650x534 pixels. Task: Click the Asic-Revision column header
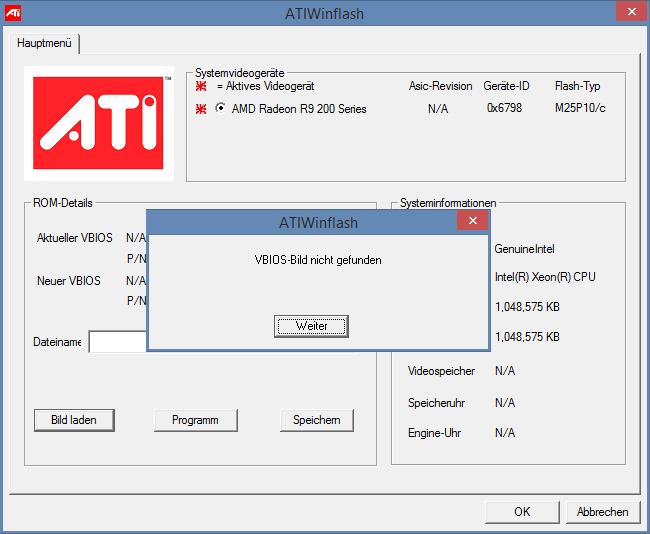(x=440, y=86)
